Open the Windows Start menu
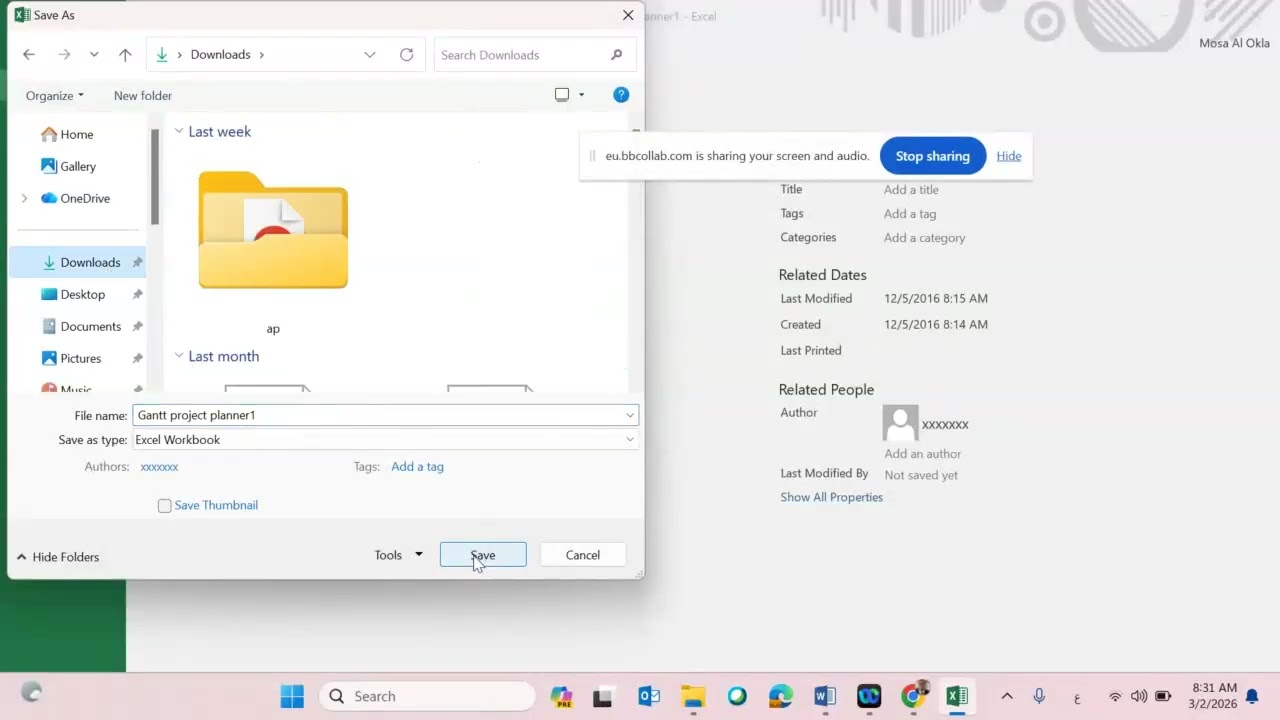The image size is (1280, 720). [x=292, y=696]
